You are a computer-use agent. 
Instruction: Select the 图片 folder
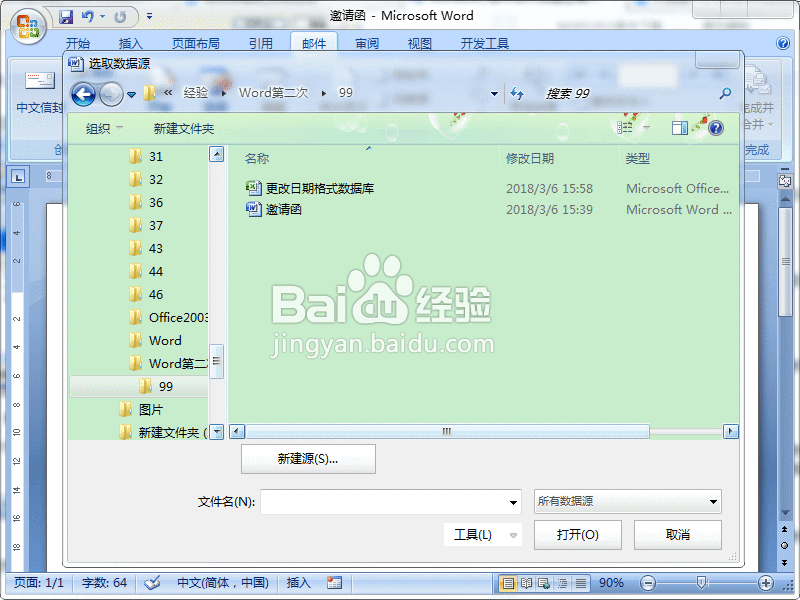click(x=140, y=409)
